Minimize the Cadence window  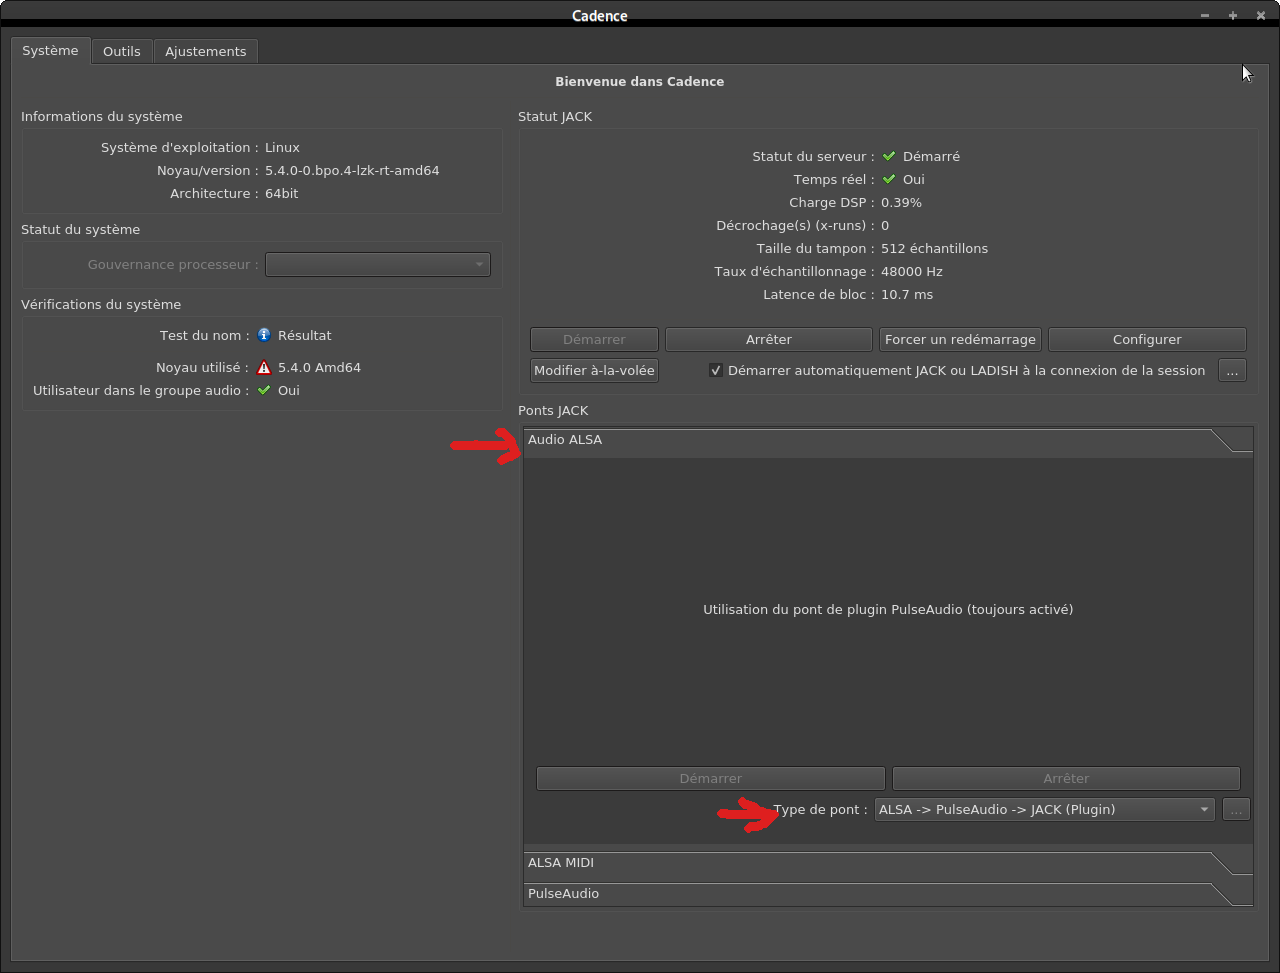[1205, 15]
